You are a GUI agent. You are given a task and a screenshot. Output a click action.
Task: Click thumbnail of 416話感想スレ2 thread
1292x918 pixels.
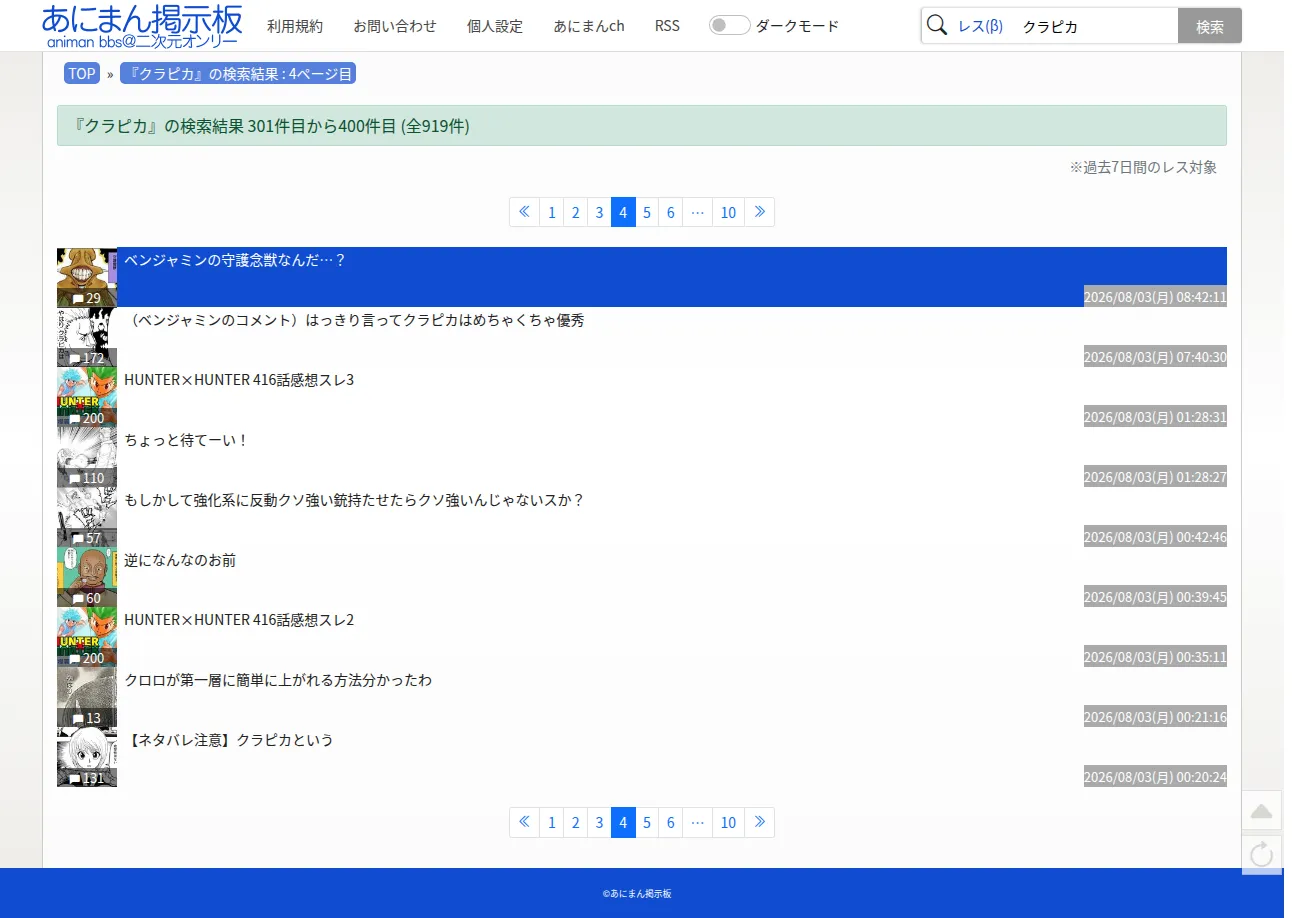click(x=87, y=637)
